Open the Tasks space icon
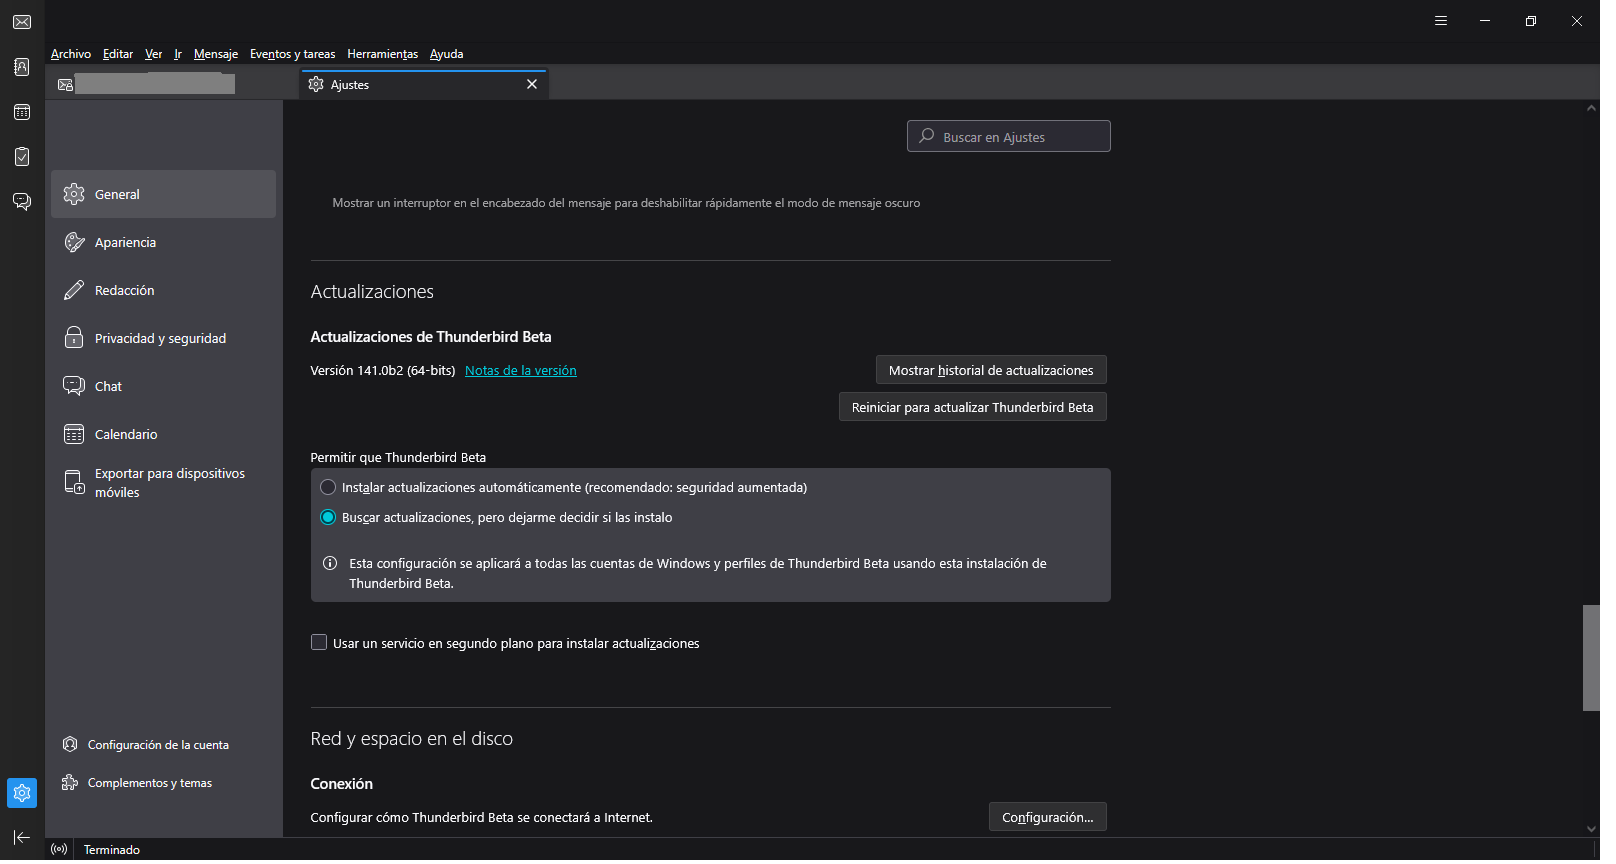Viewport: 1616px width, 864px height. [x=22, y=157]
